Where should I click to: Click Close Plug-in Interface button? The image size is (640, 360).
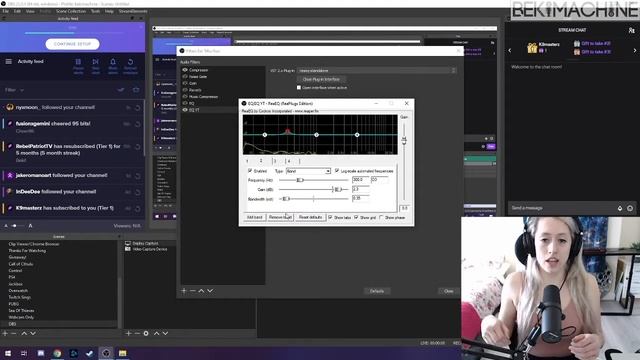coord(321,79)
